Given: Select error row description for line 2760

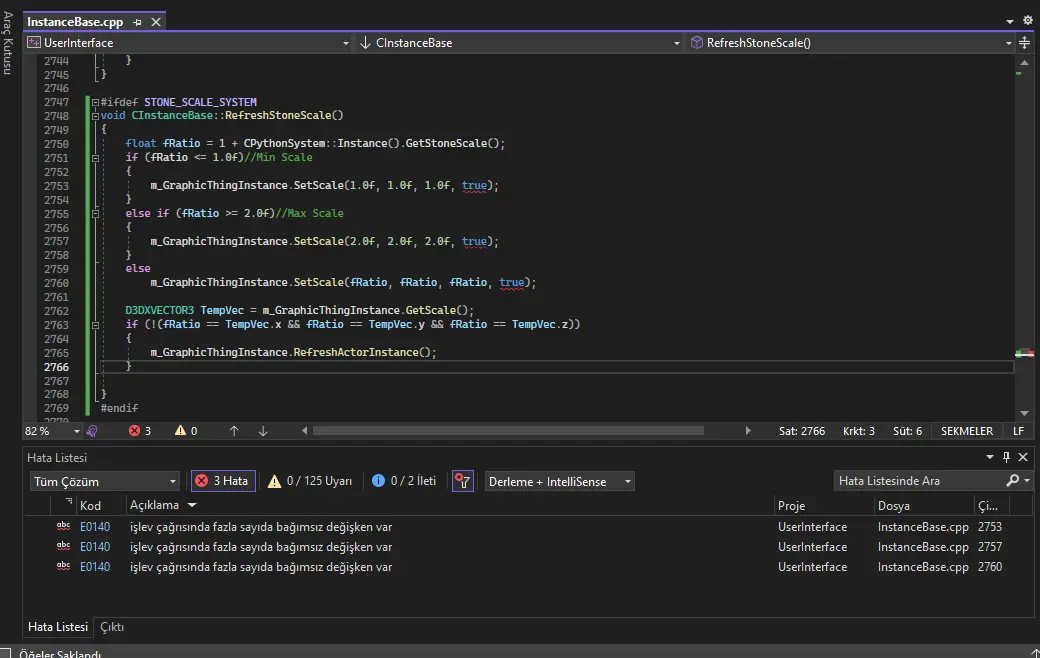Looking at the screenshot, I should tap(261, 566).
